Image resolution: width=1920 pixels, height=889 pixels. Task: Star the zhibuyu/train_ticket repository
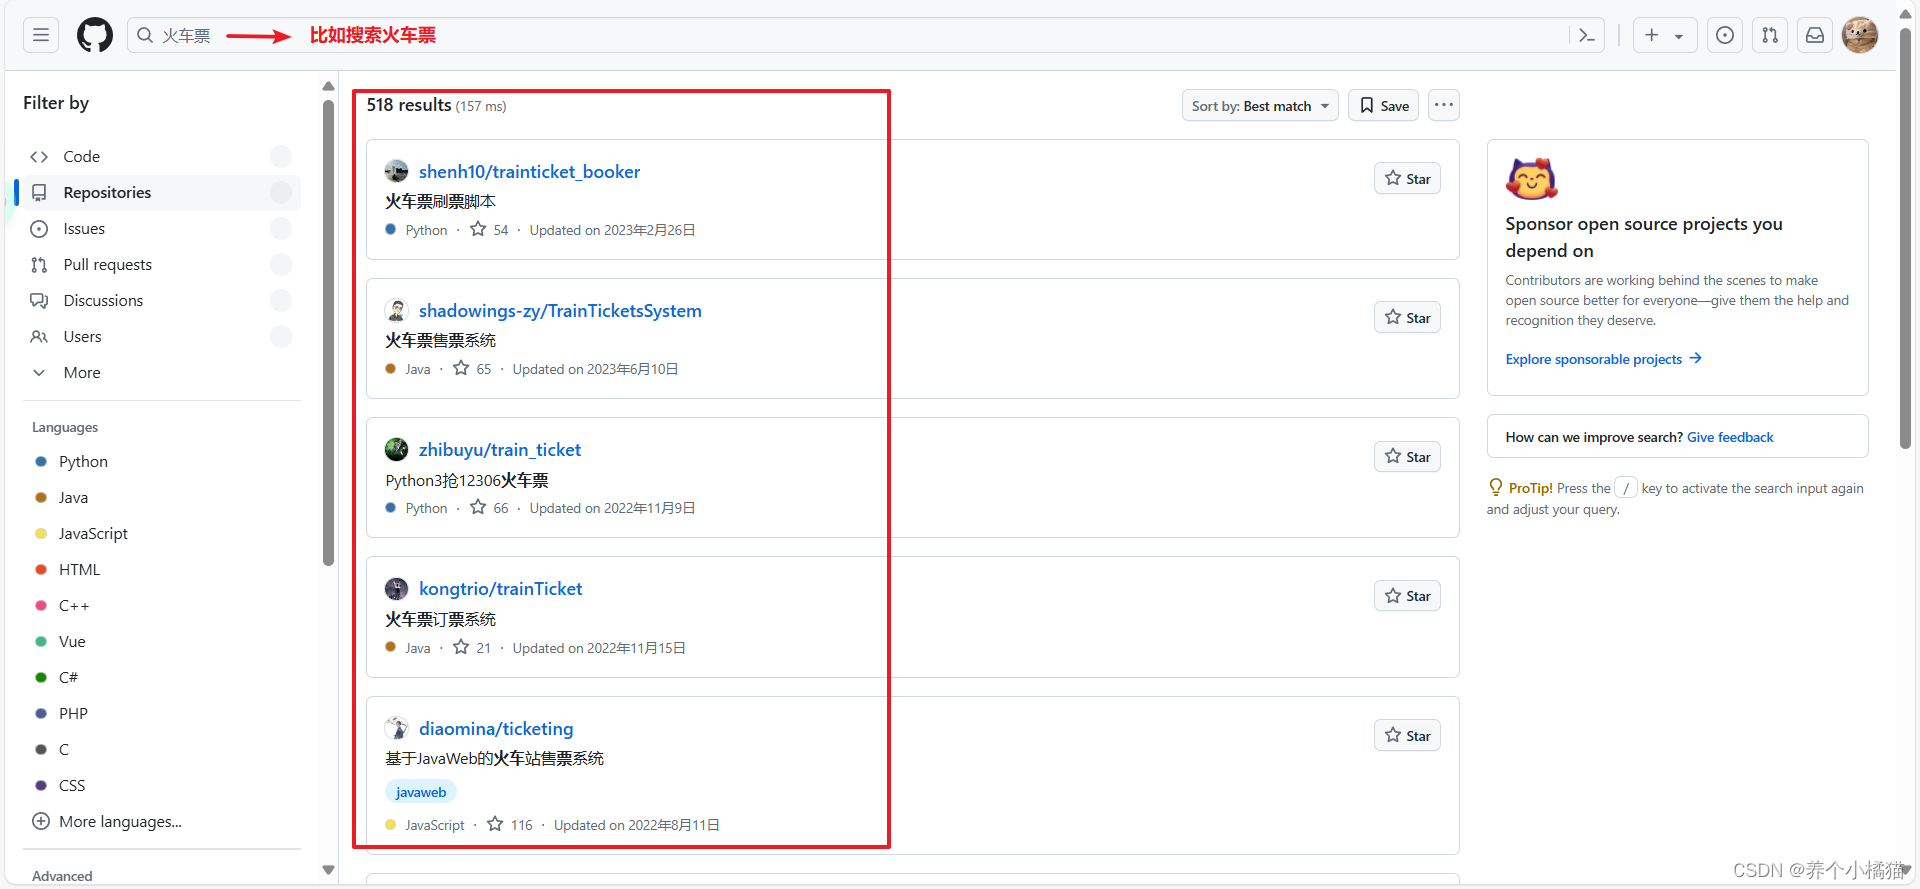pyautogui.click(x=1407, y=457)
